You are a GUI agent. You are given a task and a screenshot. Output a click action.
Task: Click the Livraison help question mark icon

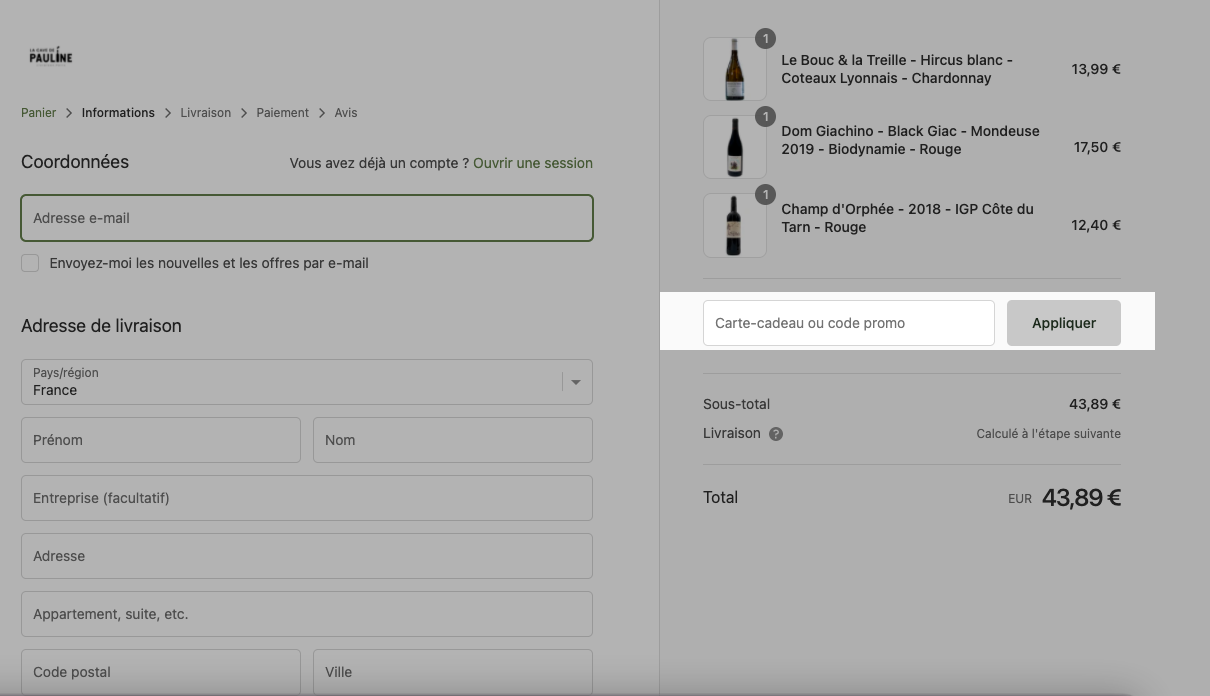click(776, 434)
